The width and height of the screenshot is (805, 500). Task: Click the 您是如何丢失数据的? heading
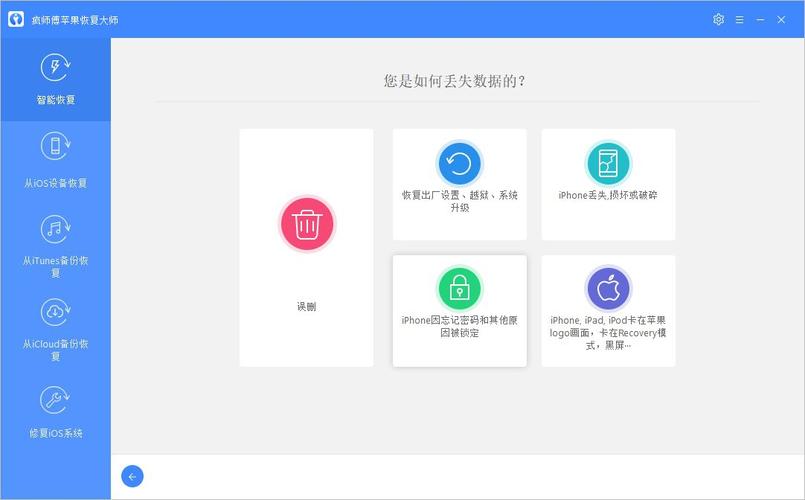tap(455, 81)
